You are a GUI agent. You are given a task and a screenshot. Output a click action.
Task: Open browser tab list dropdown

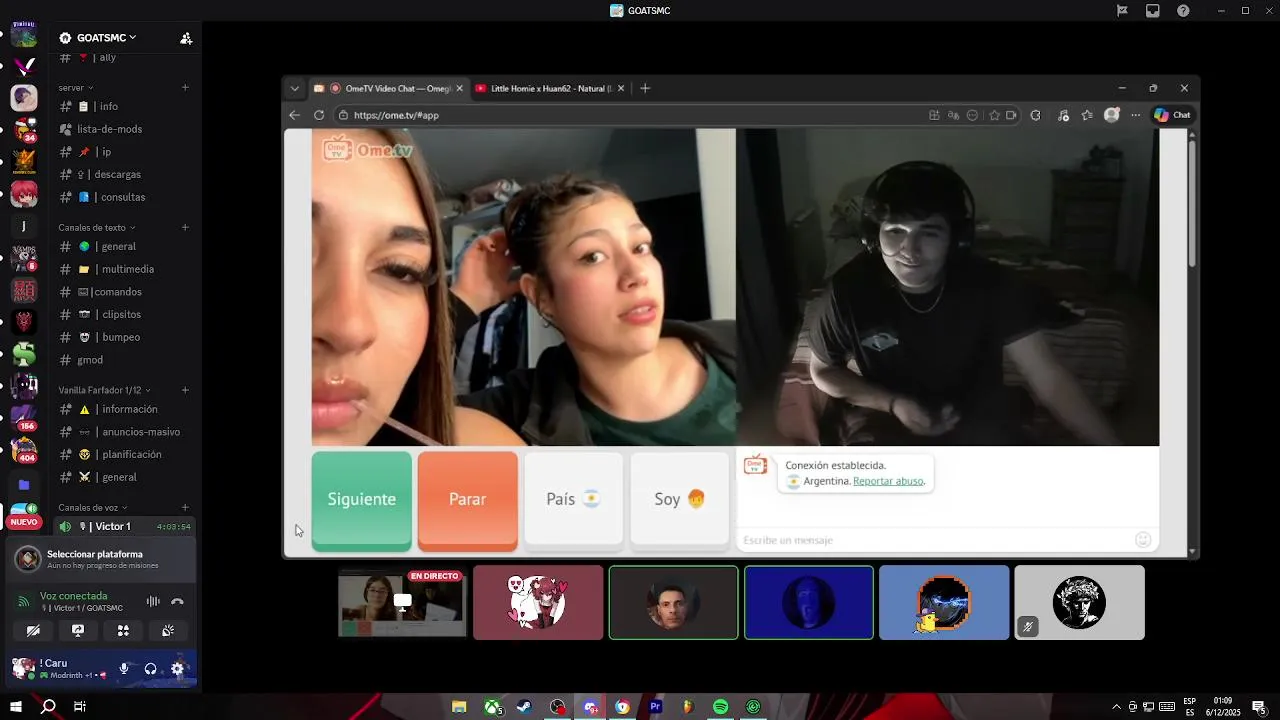[x=295, y=88]
